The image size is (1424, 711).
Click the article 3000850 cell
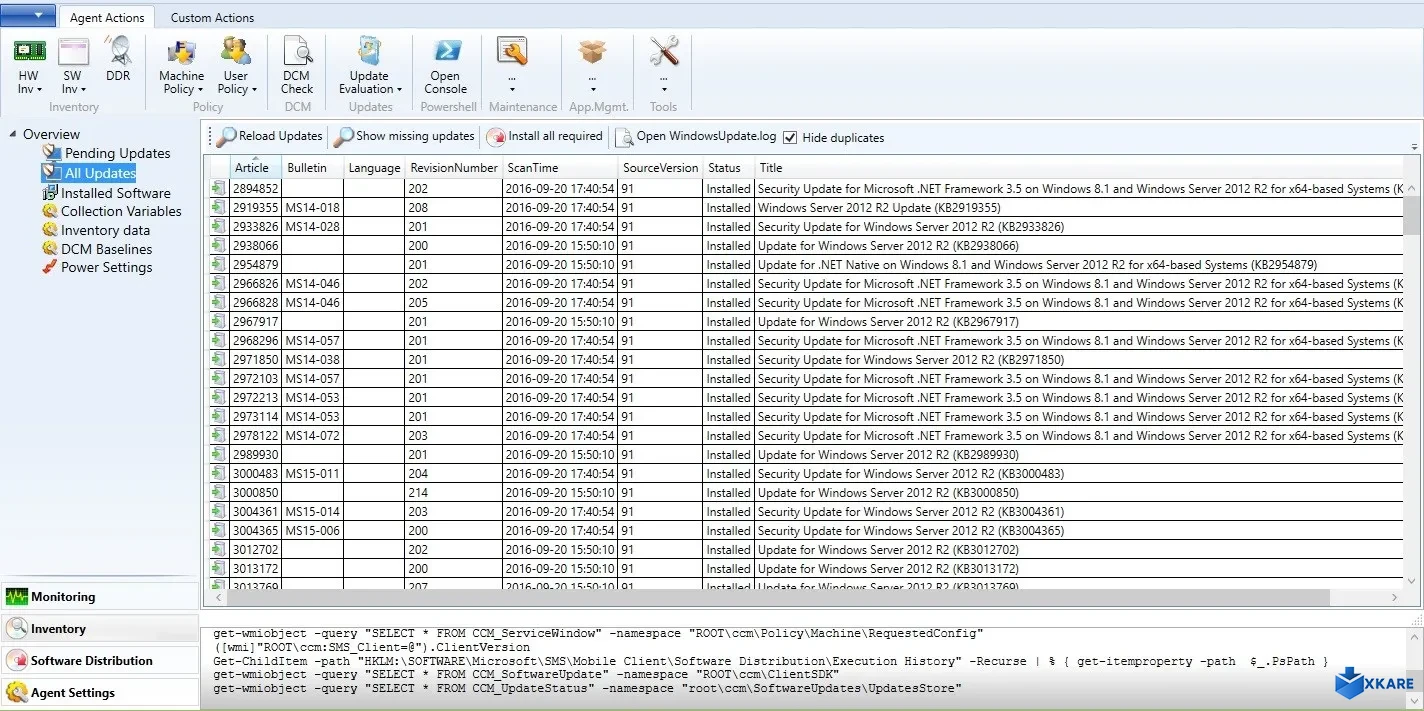coord(255,493)
